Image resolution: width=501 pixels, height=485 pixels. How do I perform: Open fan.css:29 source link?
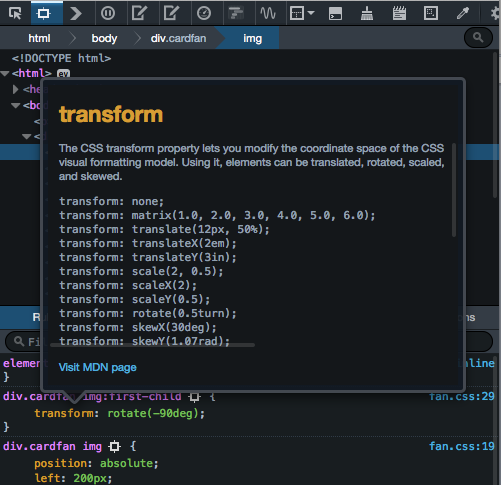462,396
